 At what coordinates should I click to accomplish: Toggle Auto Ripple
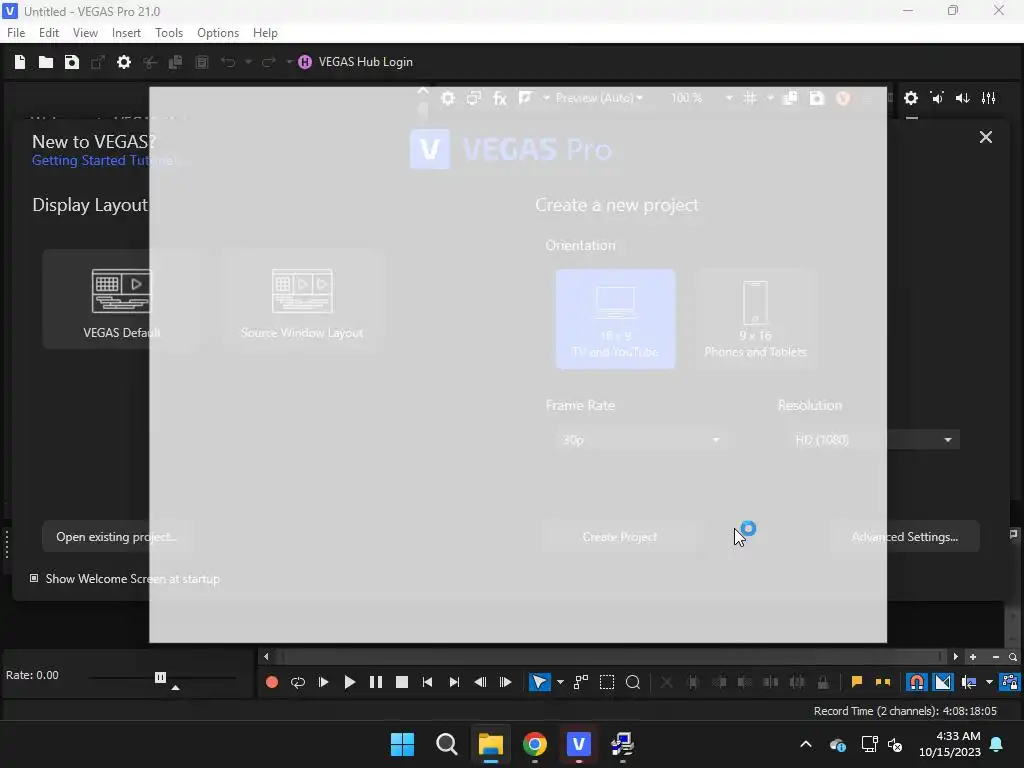[x=969, y=682]
